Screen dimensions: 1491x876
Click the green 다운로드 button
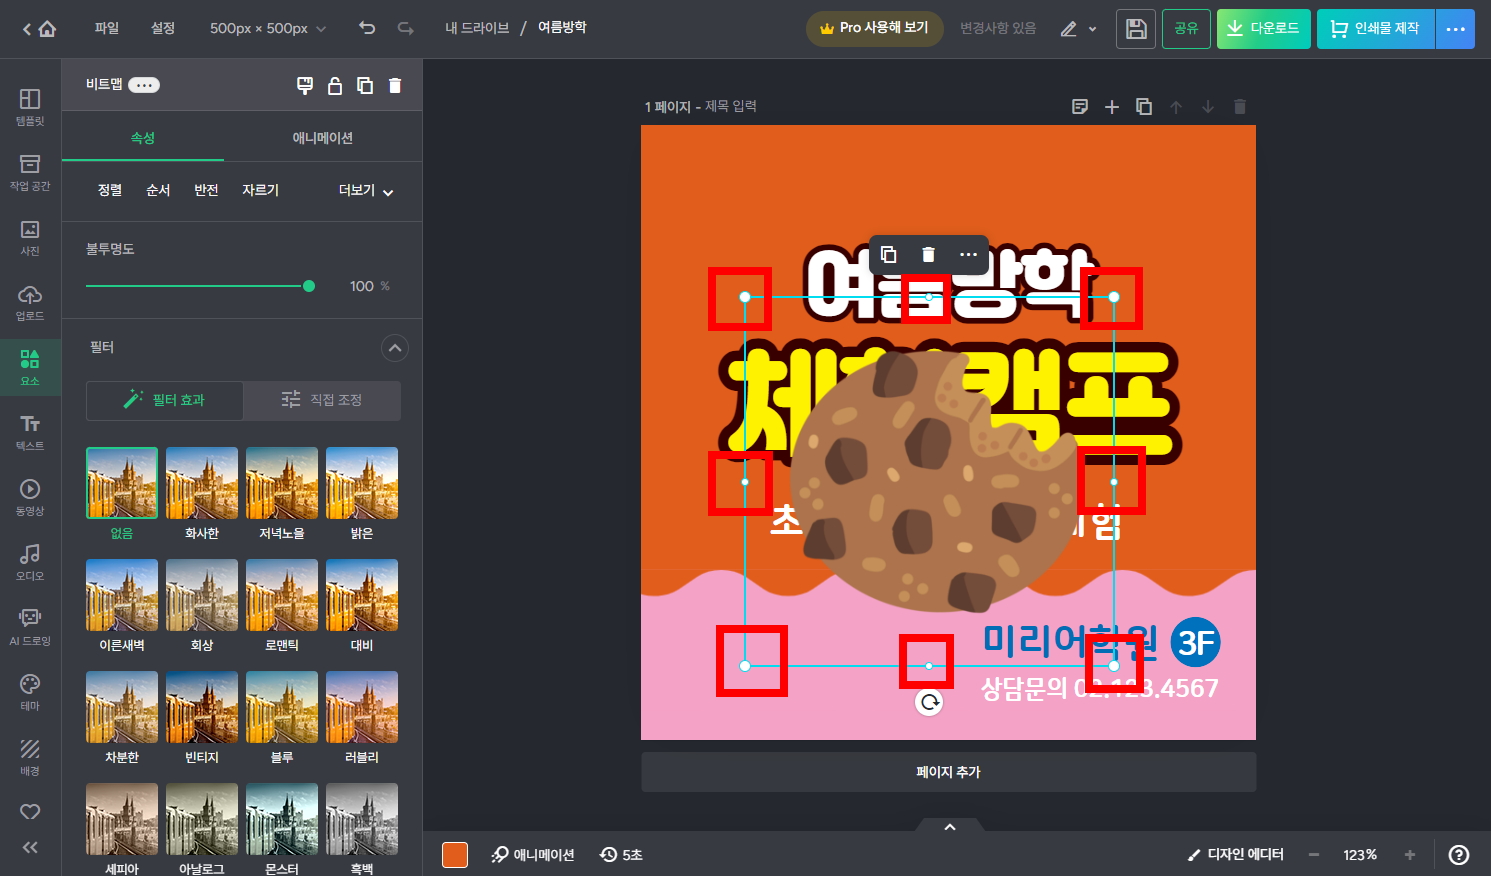1263,28
